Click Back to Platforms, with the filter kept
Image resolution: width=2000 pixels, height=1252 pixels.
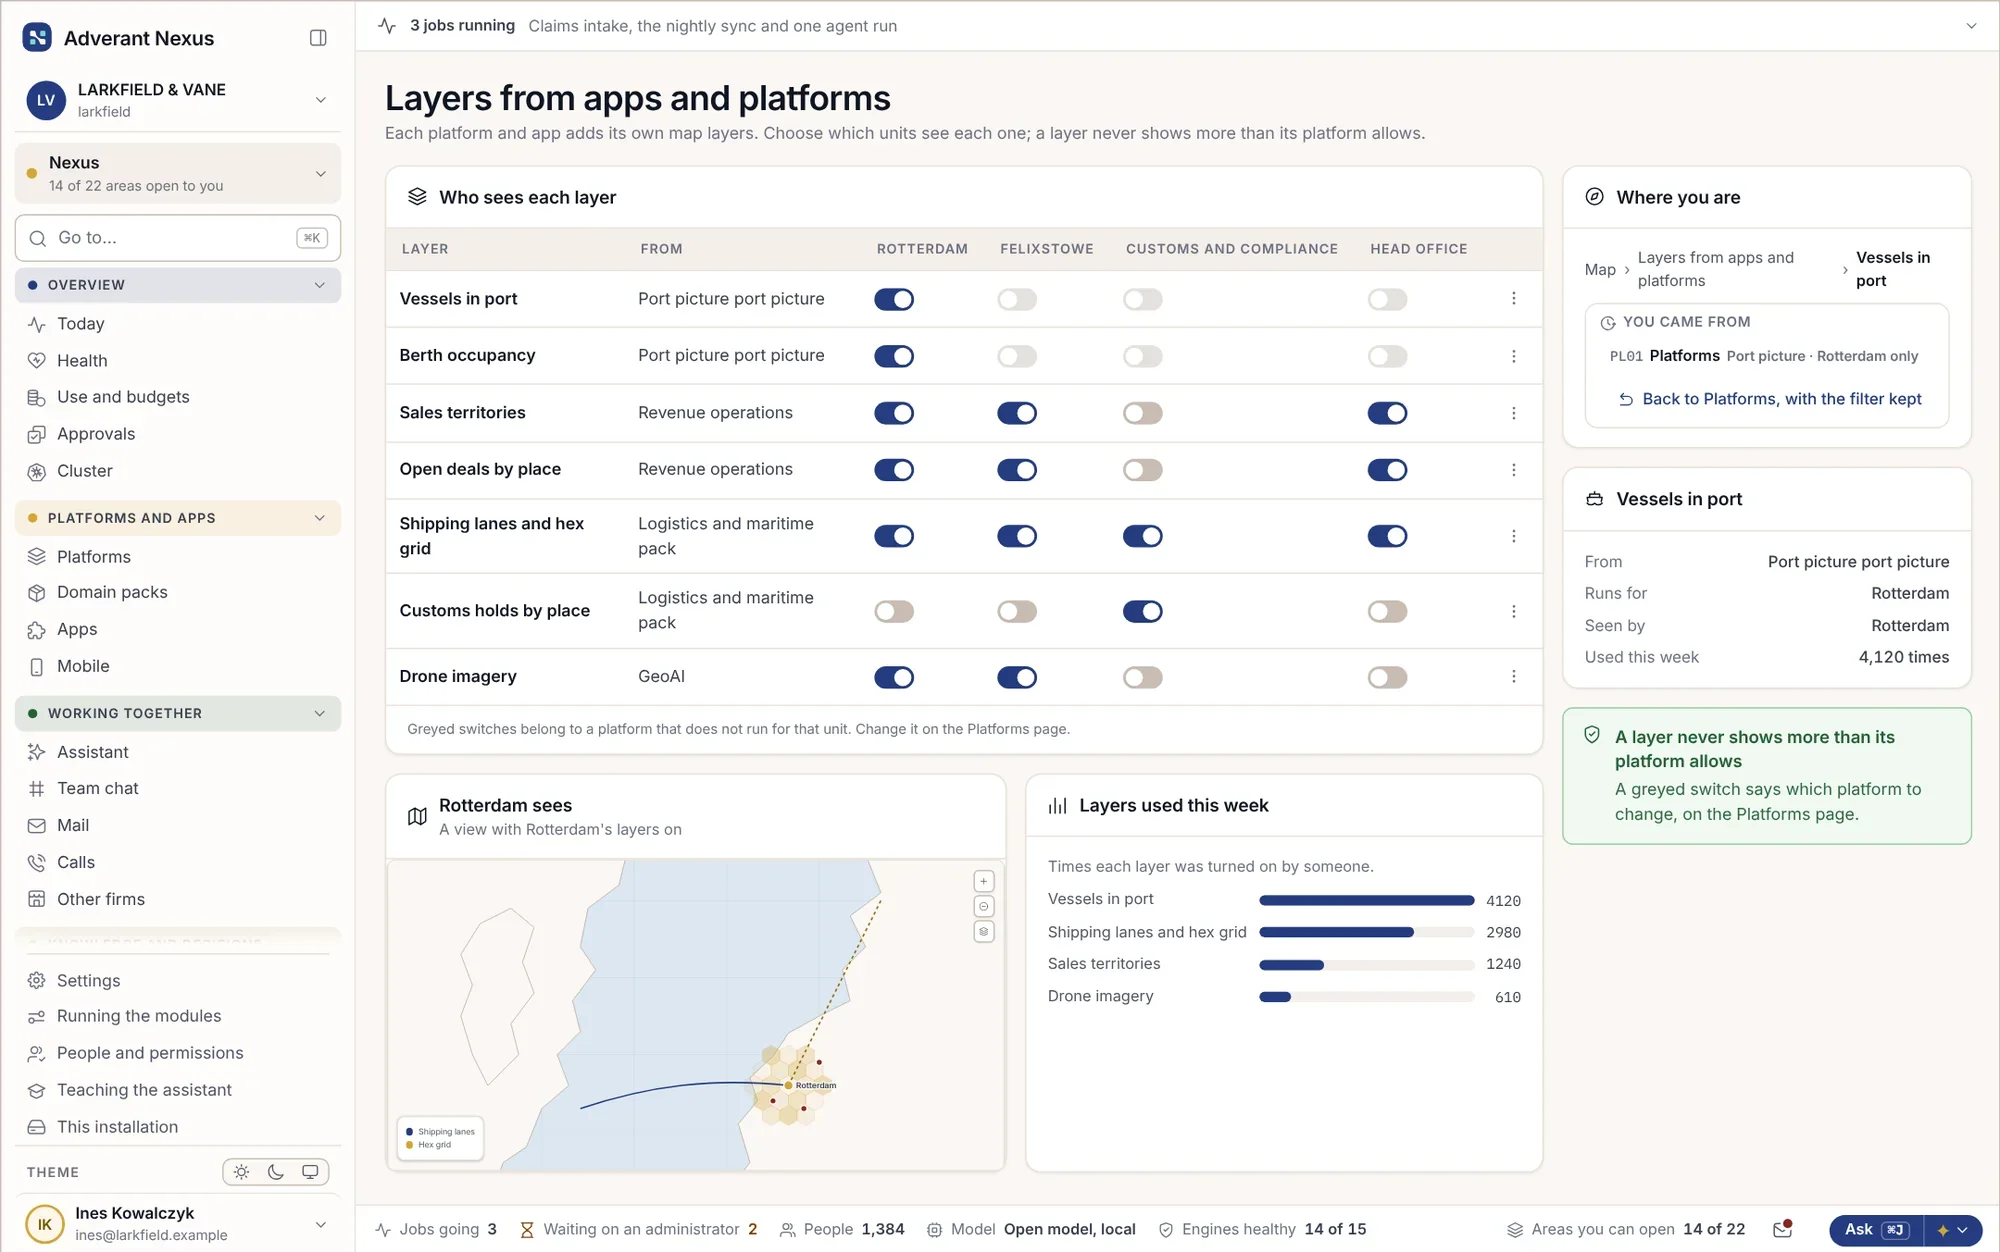pos(1770,399)
